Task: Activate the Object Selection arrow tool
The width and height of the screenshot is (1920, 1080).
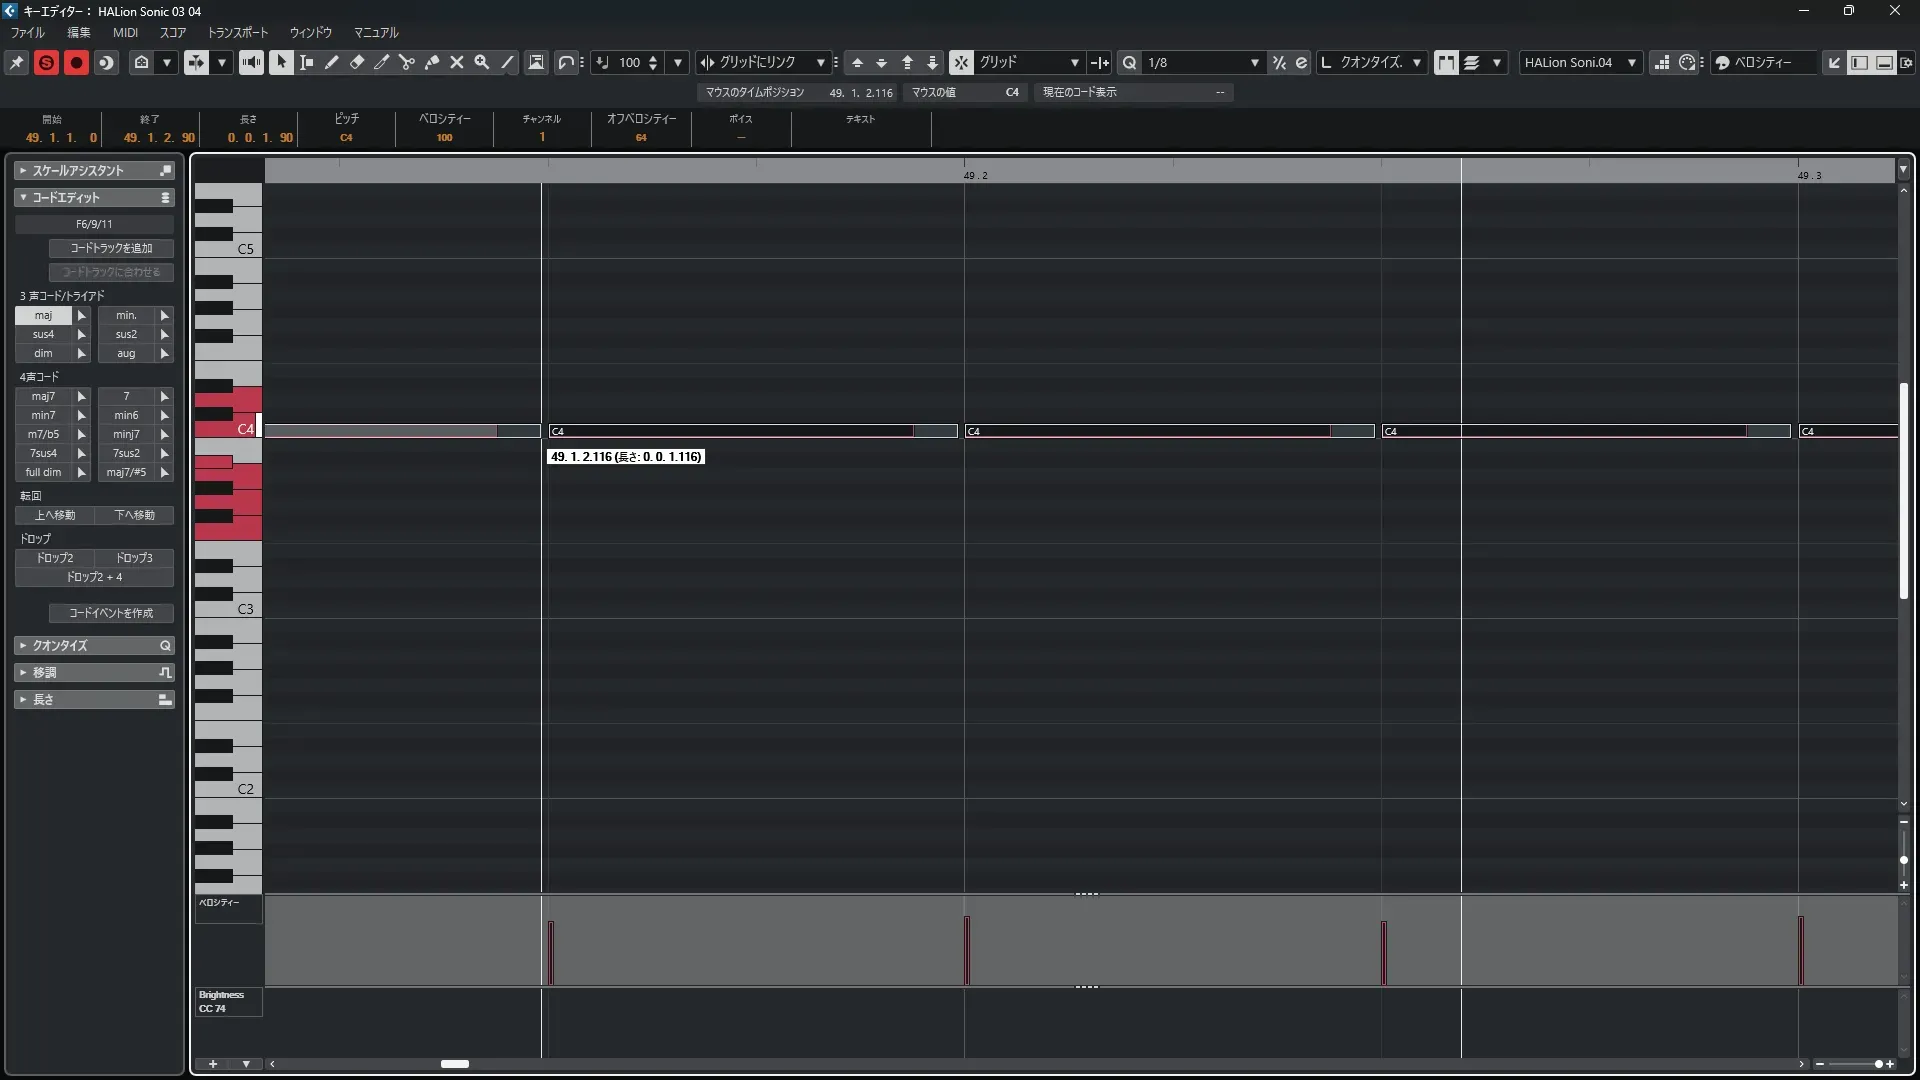Action: coord(281,62)
